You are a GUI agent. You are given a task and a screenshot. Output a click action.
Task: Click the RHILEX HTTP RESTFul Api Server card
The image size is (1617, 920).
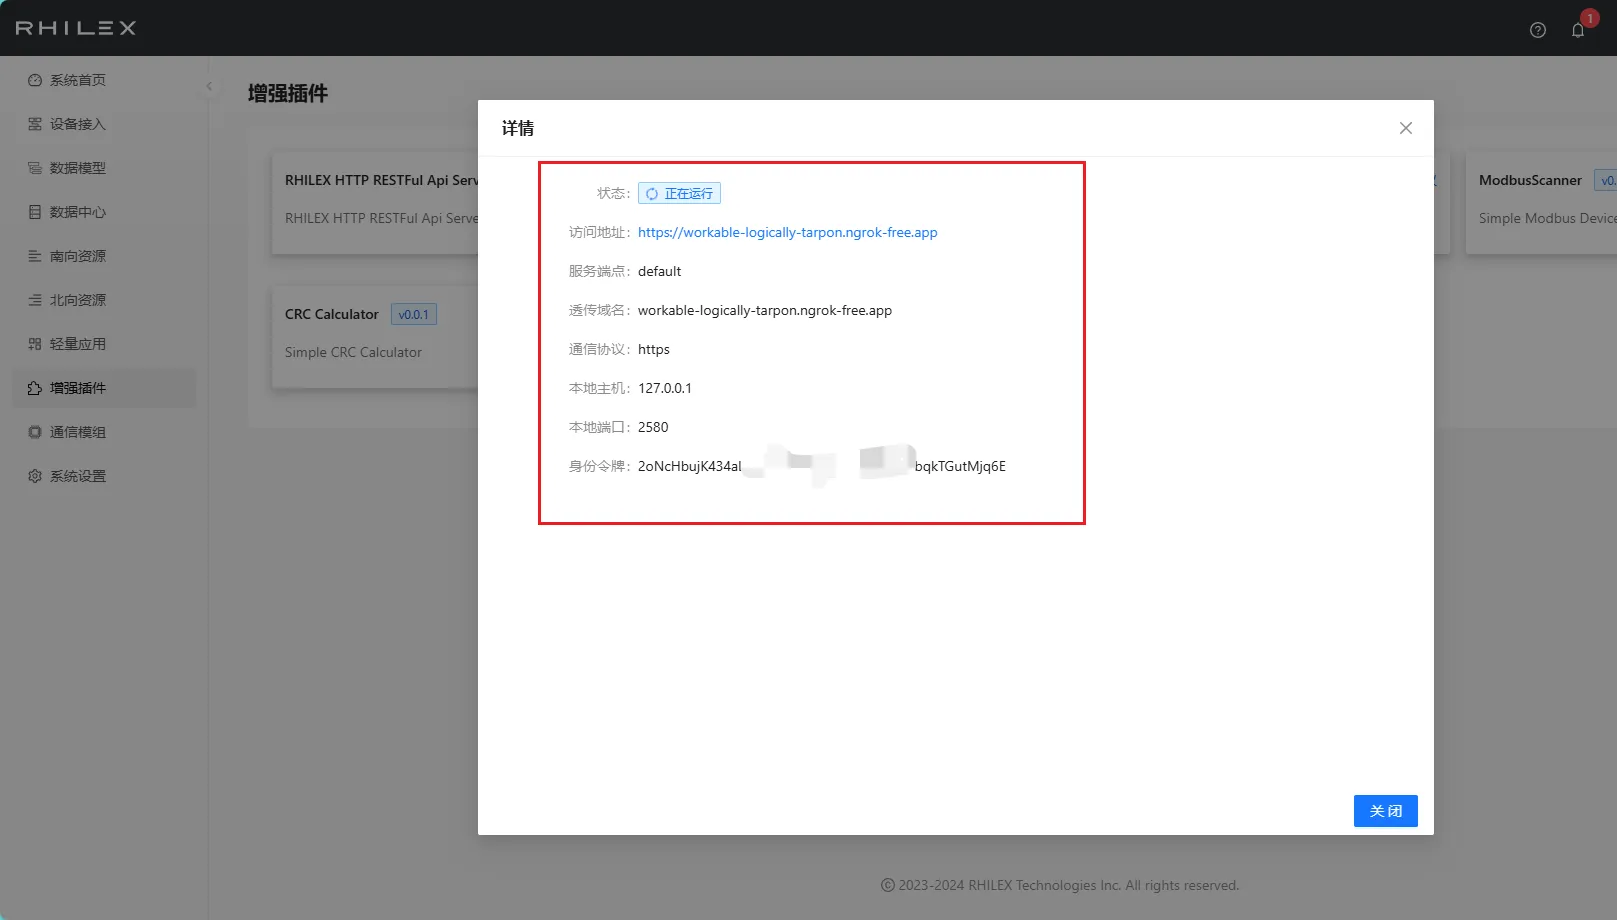tap(375, 204)
